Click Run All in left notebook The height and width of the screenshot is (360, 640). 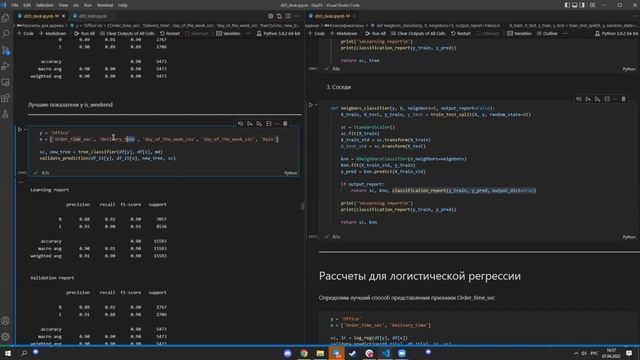click(x=84, y=33)
